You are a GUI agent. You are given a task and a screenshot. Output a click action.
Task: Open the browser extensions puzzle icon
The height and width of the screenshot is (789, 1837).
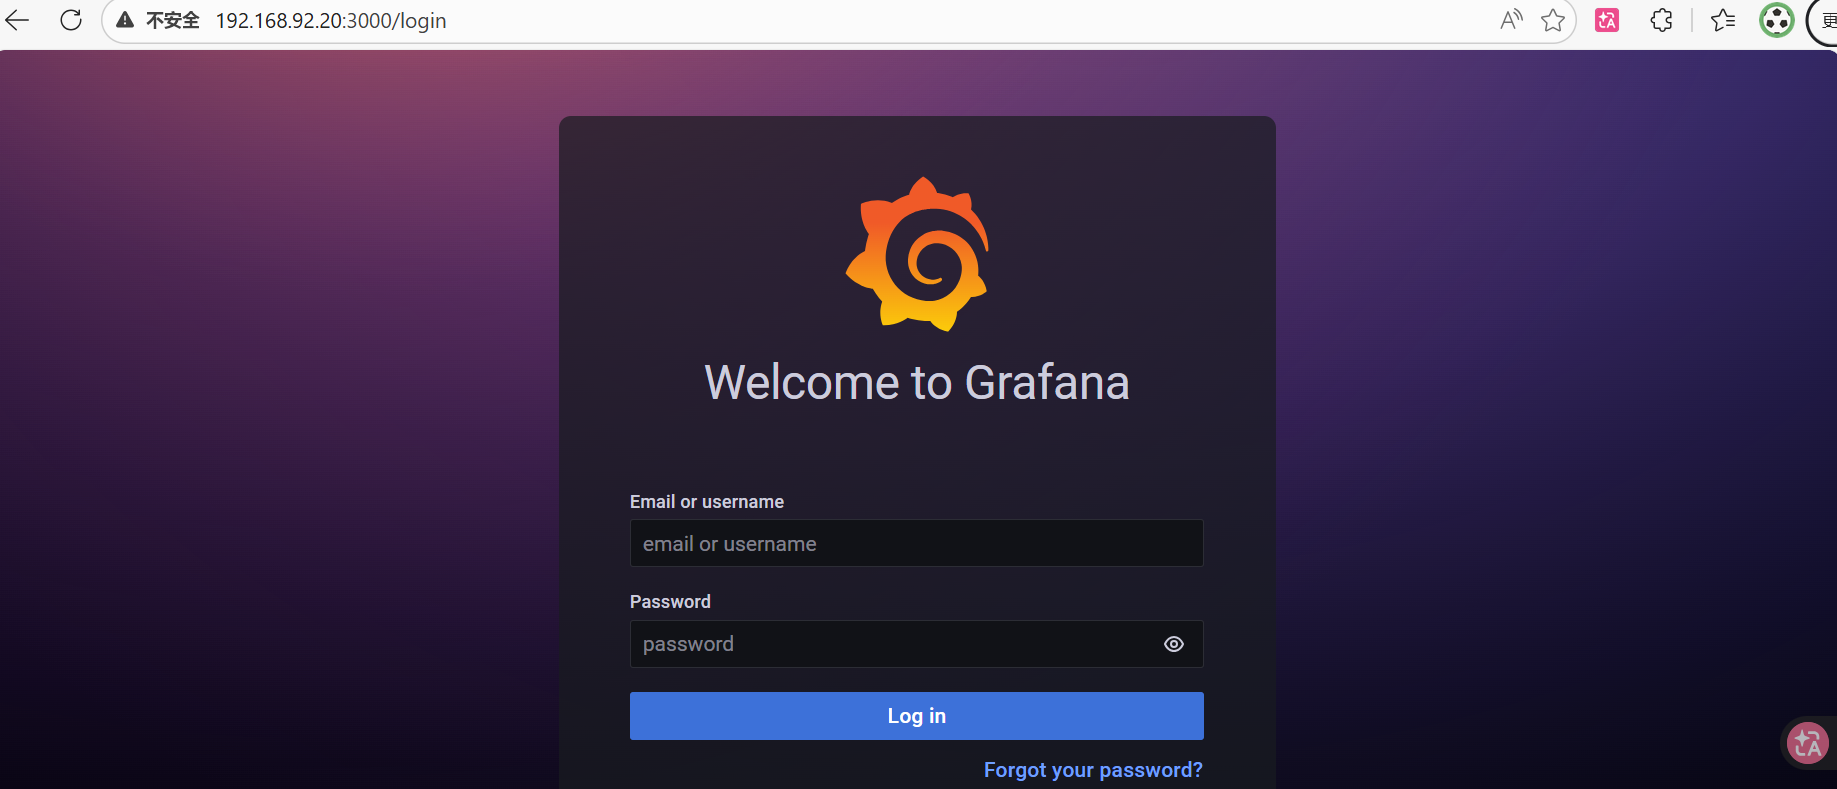point(1661,20)
